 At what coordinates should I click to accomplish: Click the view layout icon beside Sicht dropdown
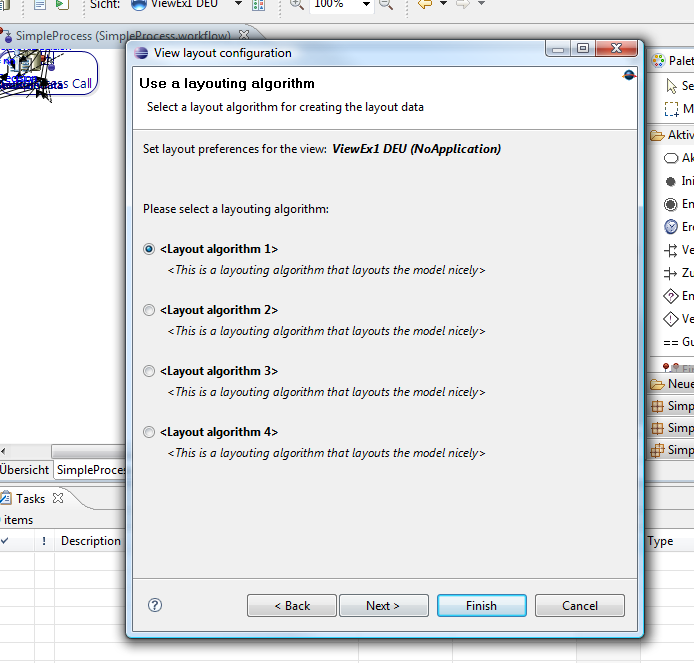point(258,5)
